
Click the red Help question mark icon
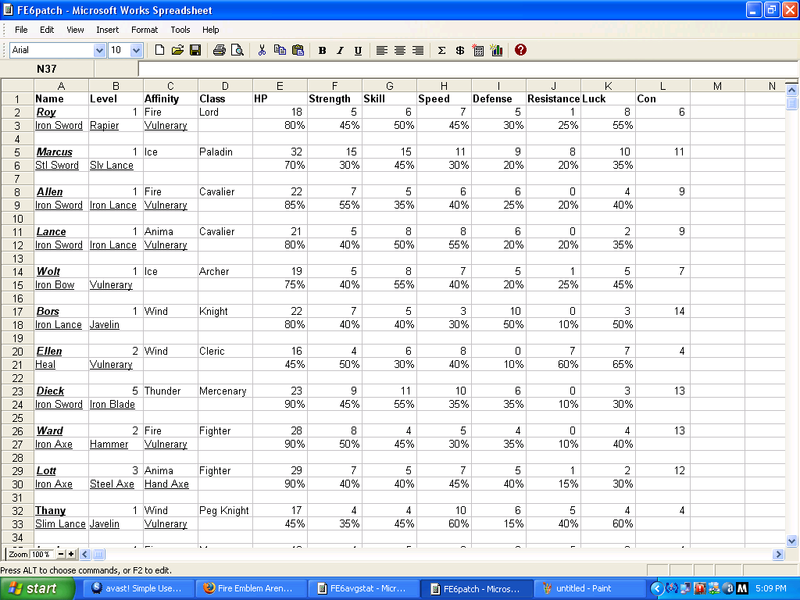(520, 50)
